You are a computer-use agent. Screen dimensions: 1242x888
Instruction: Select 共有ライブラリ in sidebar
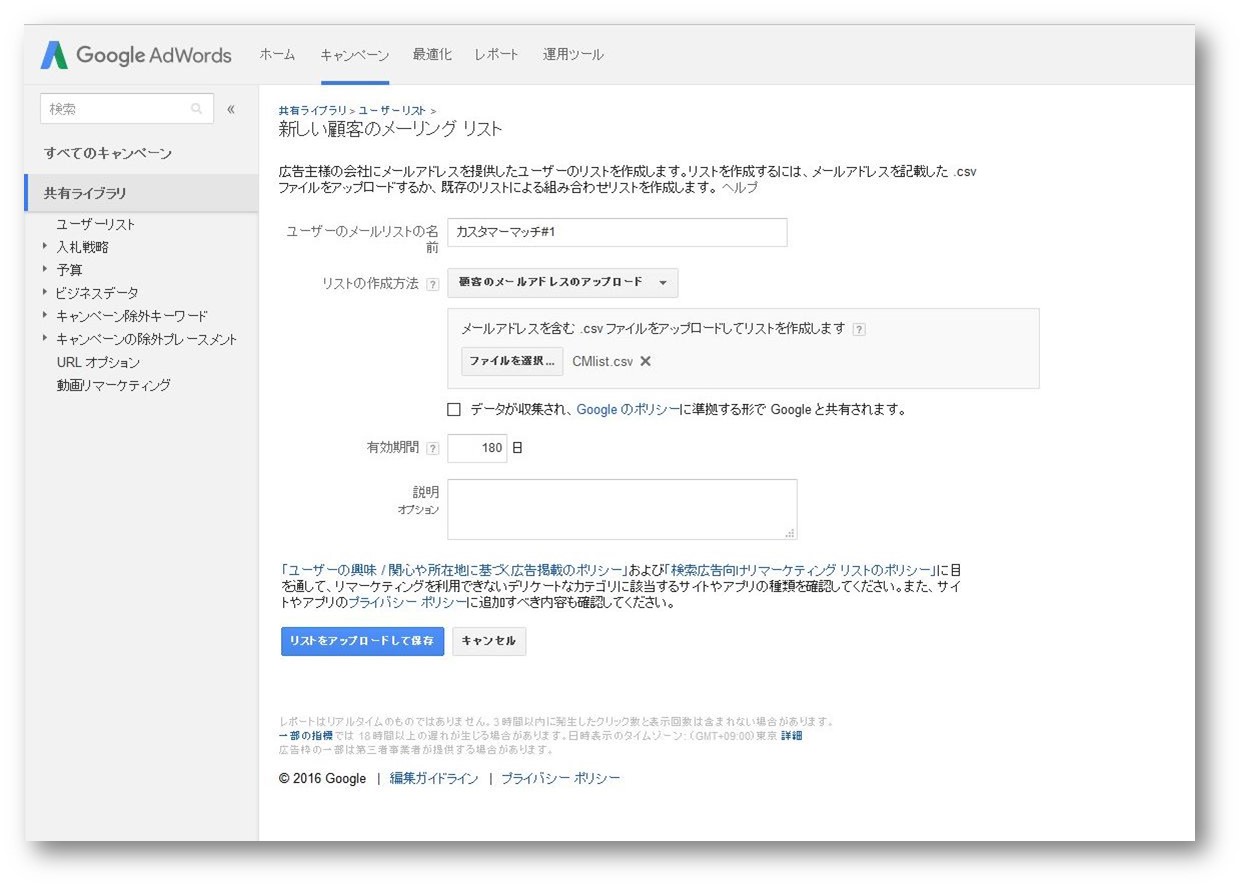click(x=141, y=193)
